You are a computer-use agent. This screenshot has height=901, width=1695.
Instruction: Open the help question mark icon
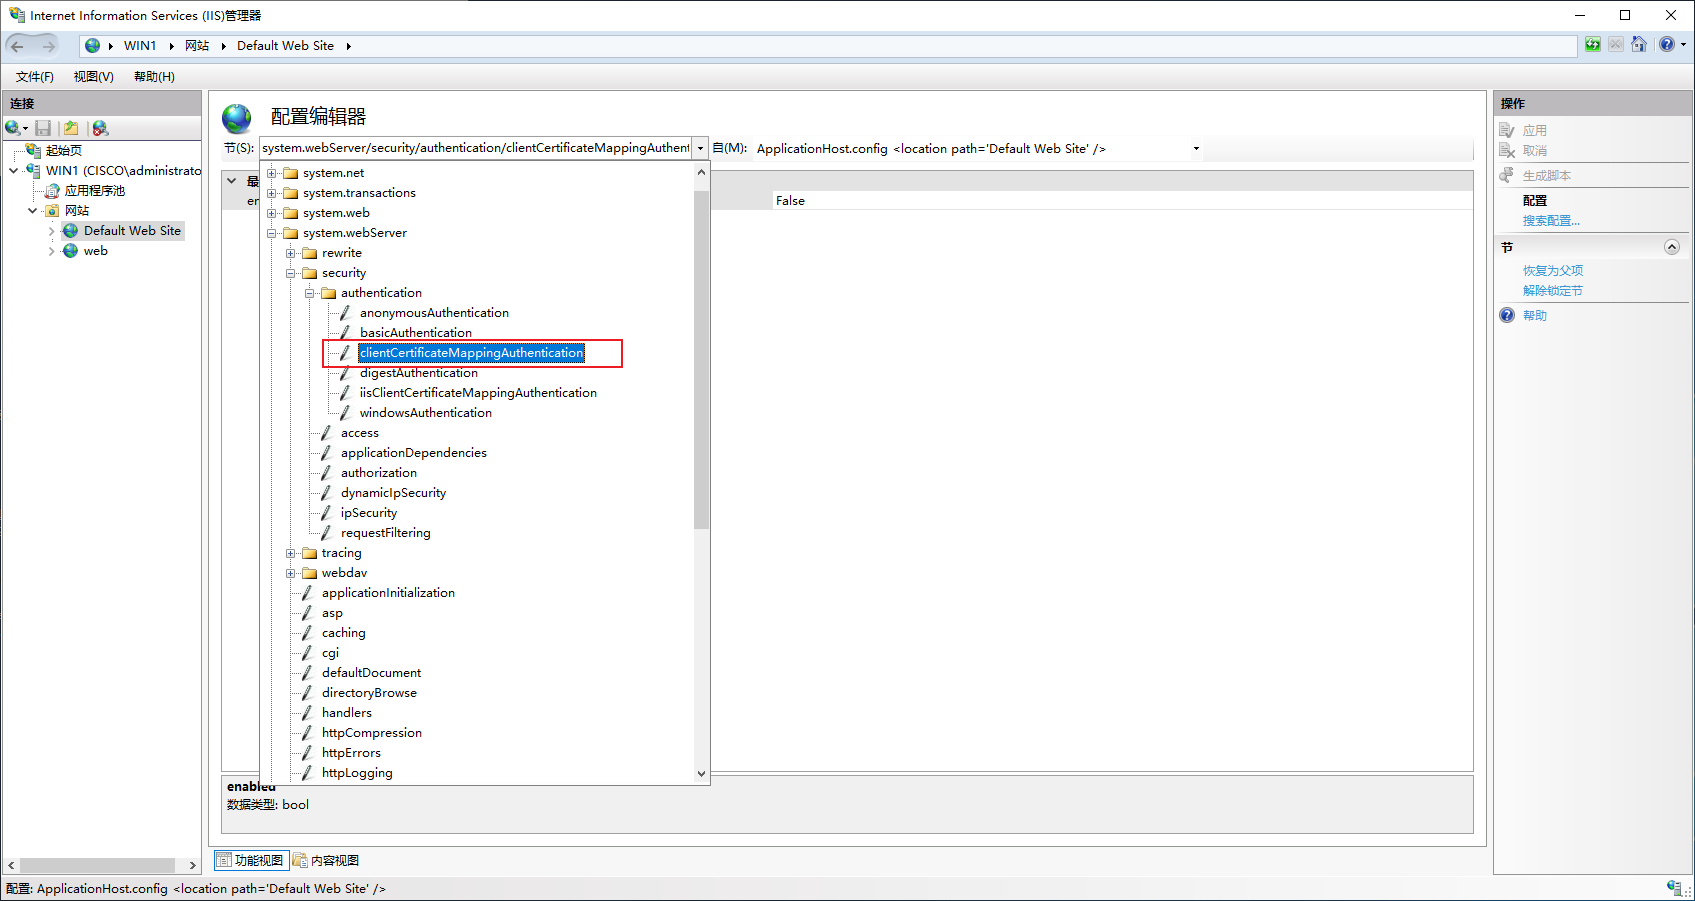(1667, 45)
